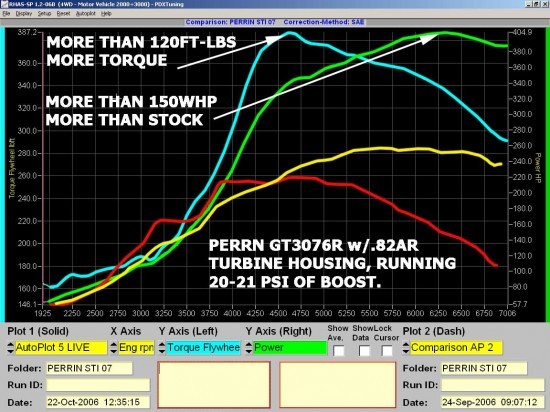550x412 pixels.
Task: Click the 'Plot 2 (Dash)' label
Action: point(434,331)
